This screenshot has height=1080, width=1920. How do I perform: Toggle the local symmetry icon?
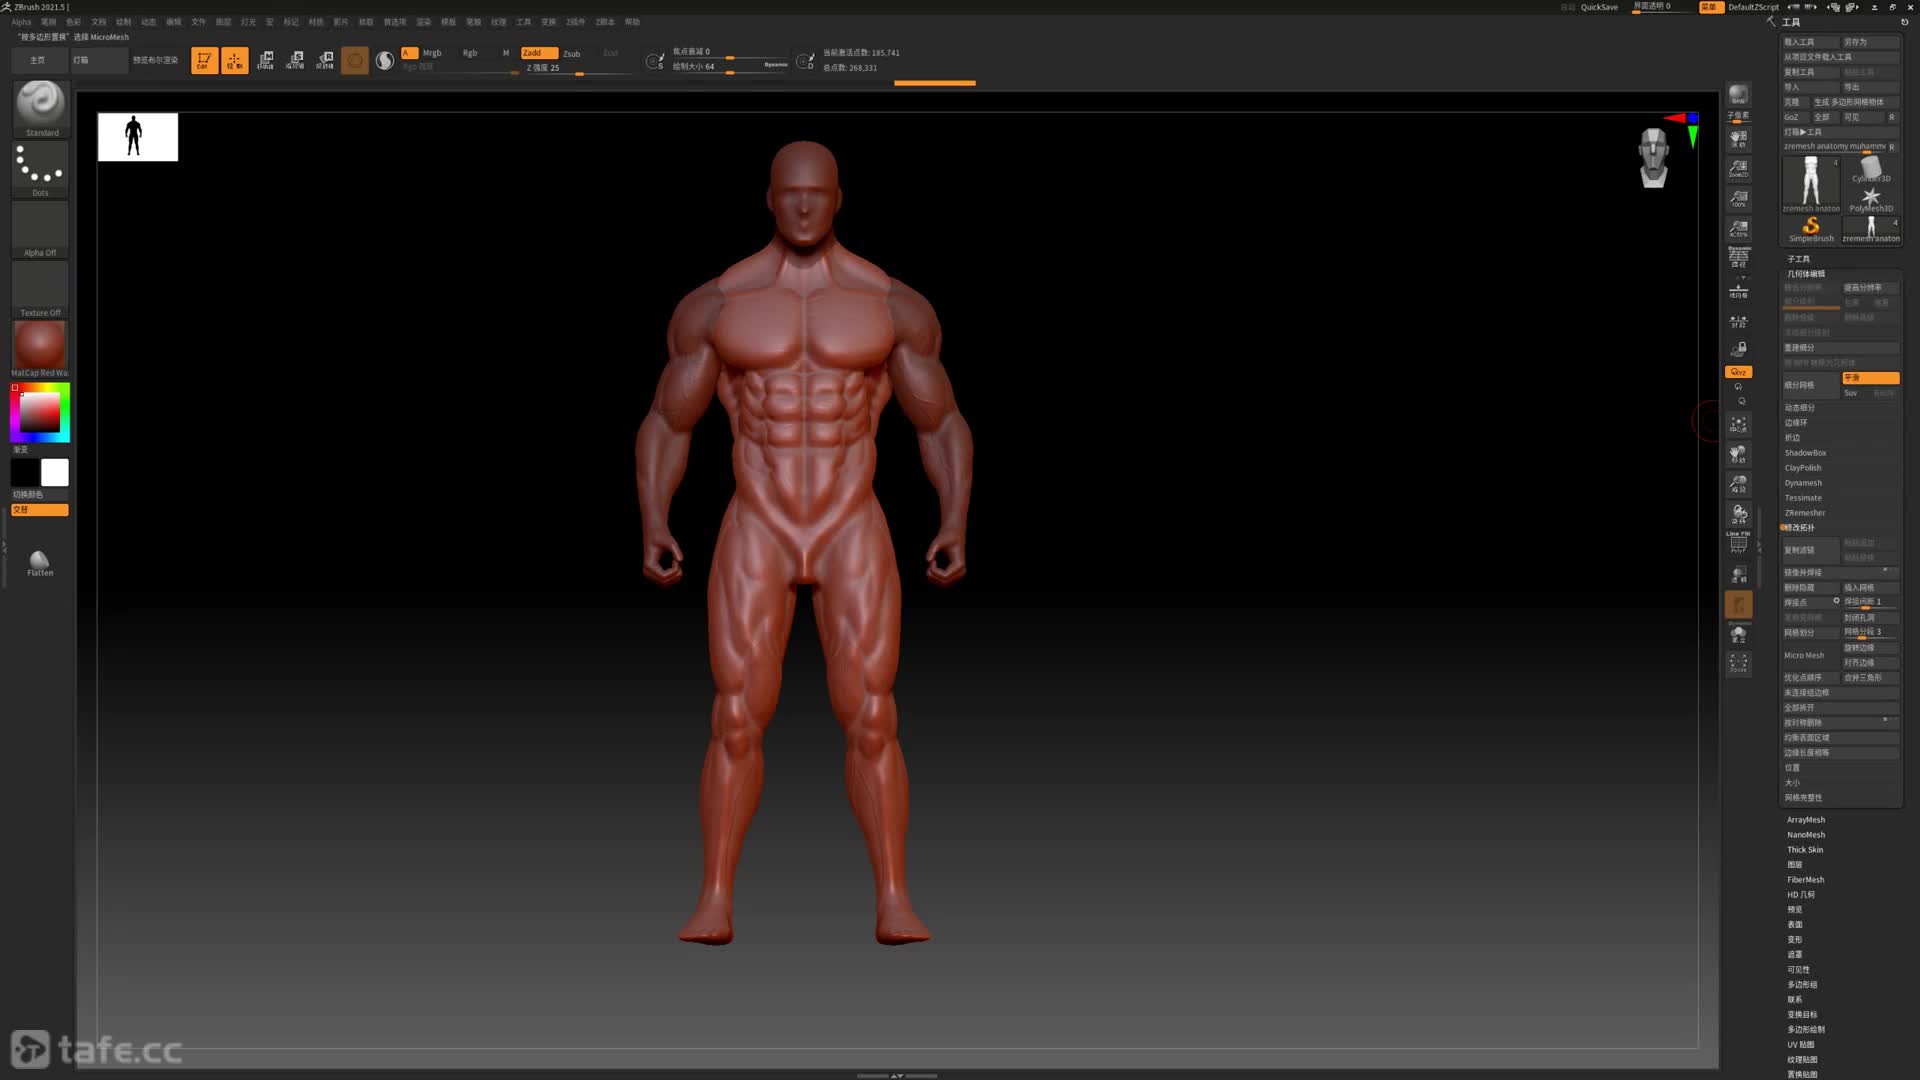coord(1739,320)
